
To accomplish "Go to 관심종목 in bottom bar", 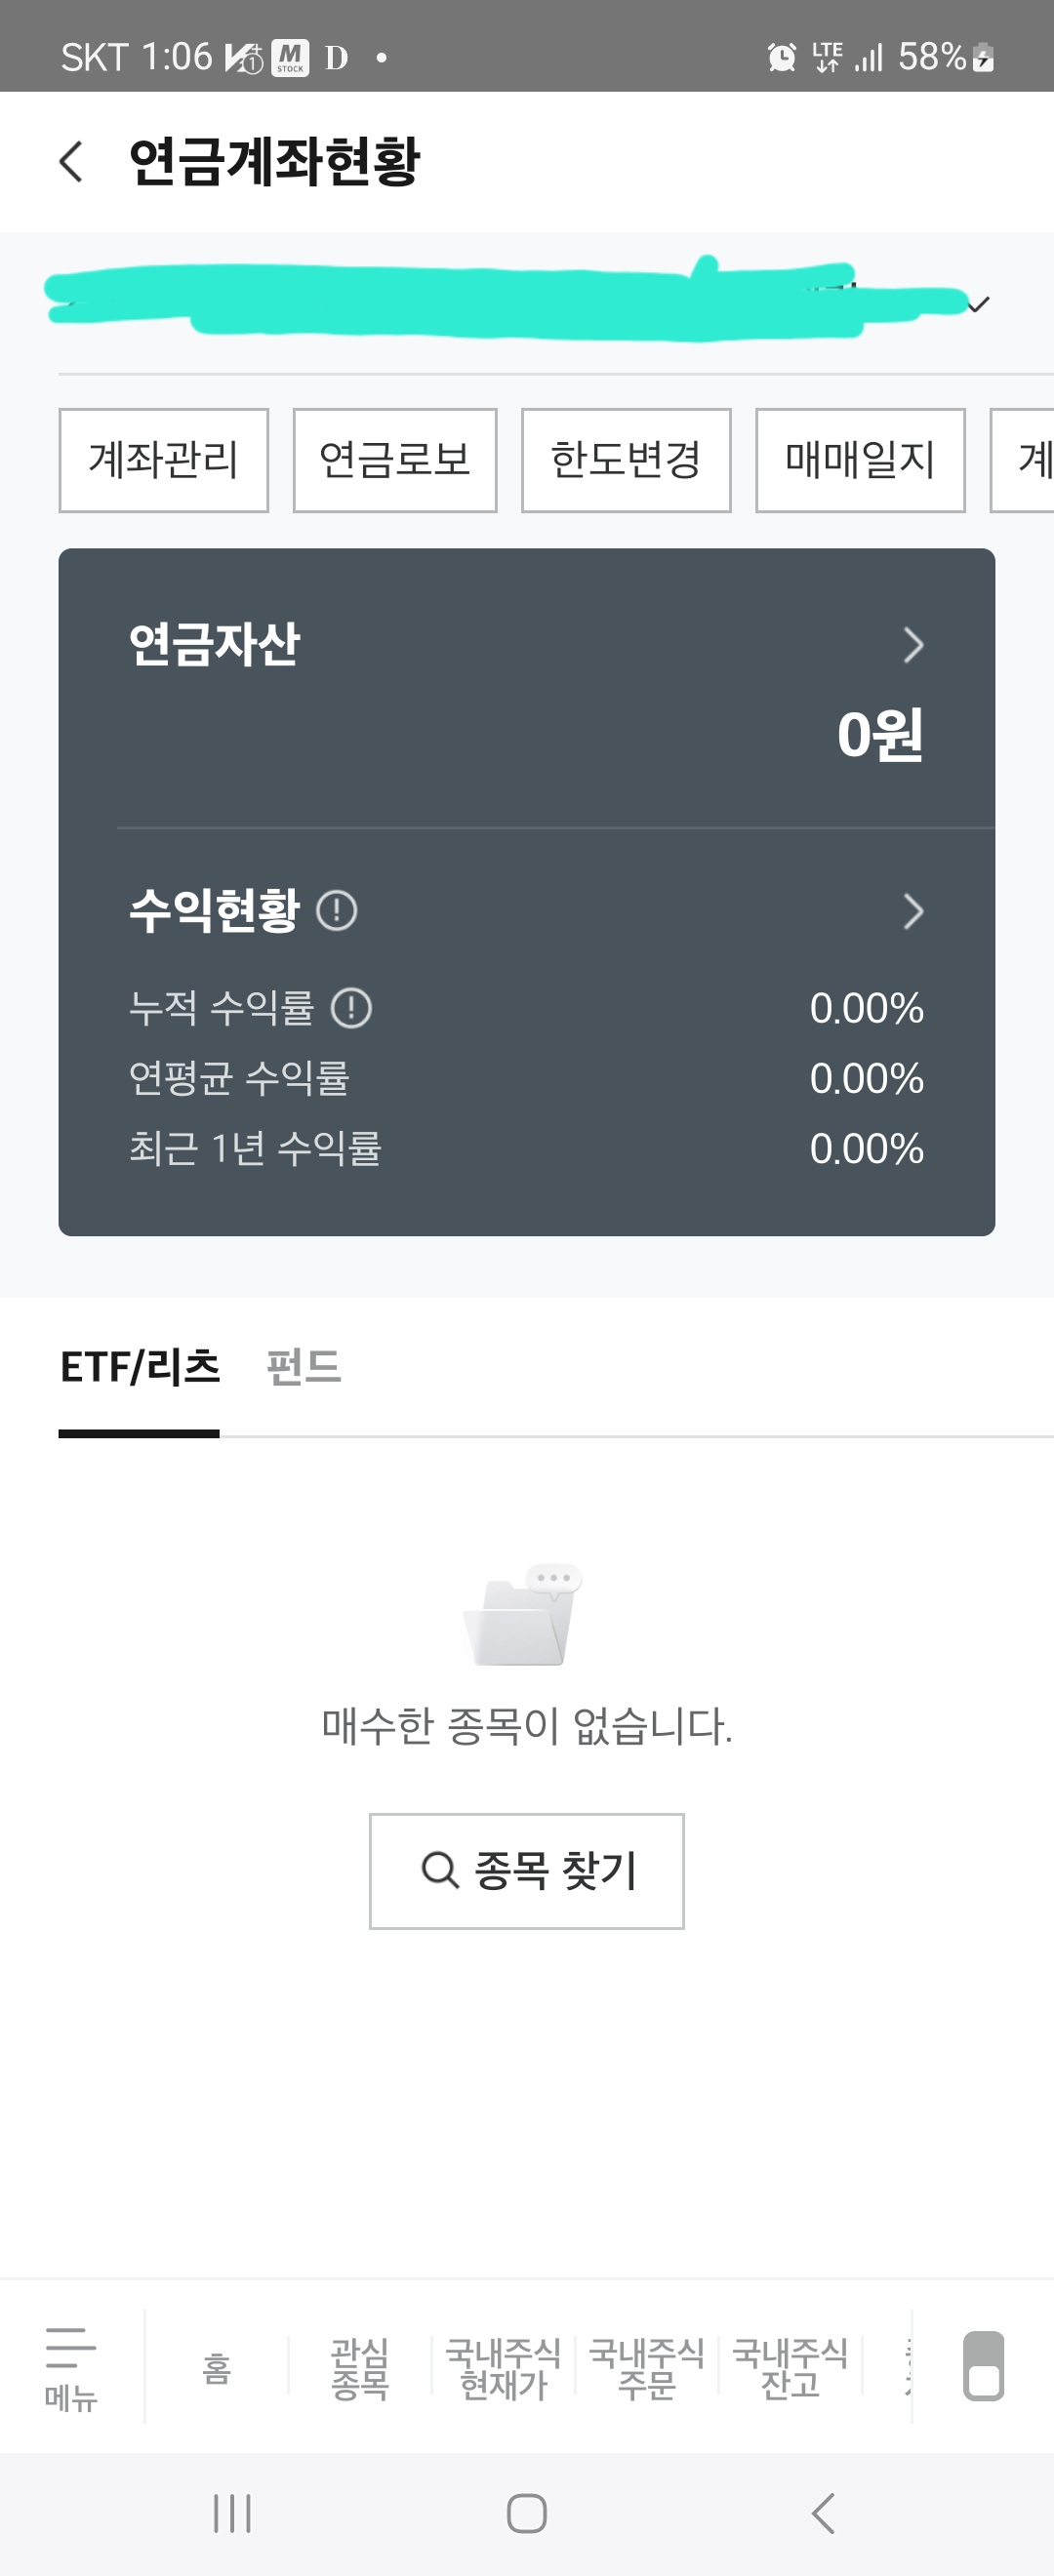I will click(359, 2368).
